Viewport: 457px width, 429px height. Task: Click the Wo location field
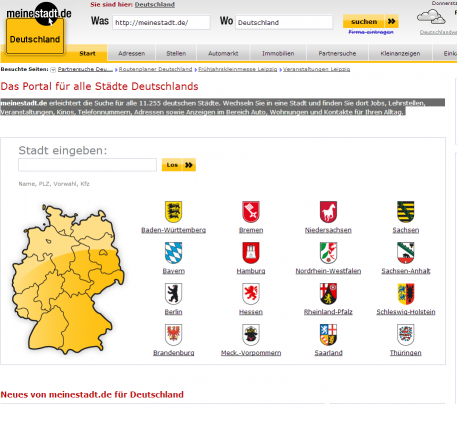(284, 22)
